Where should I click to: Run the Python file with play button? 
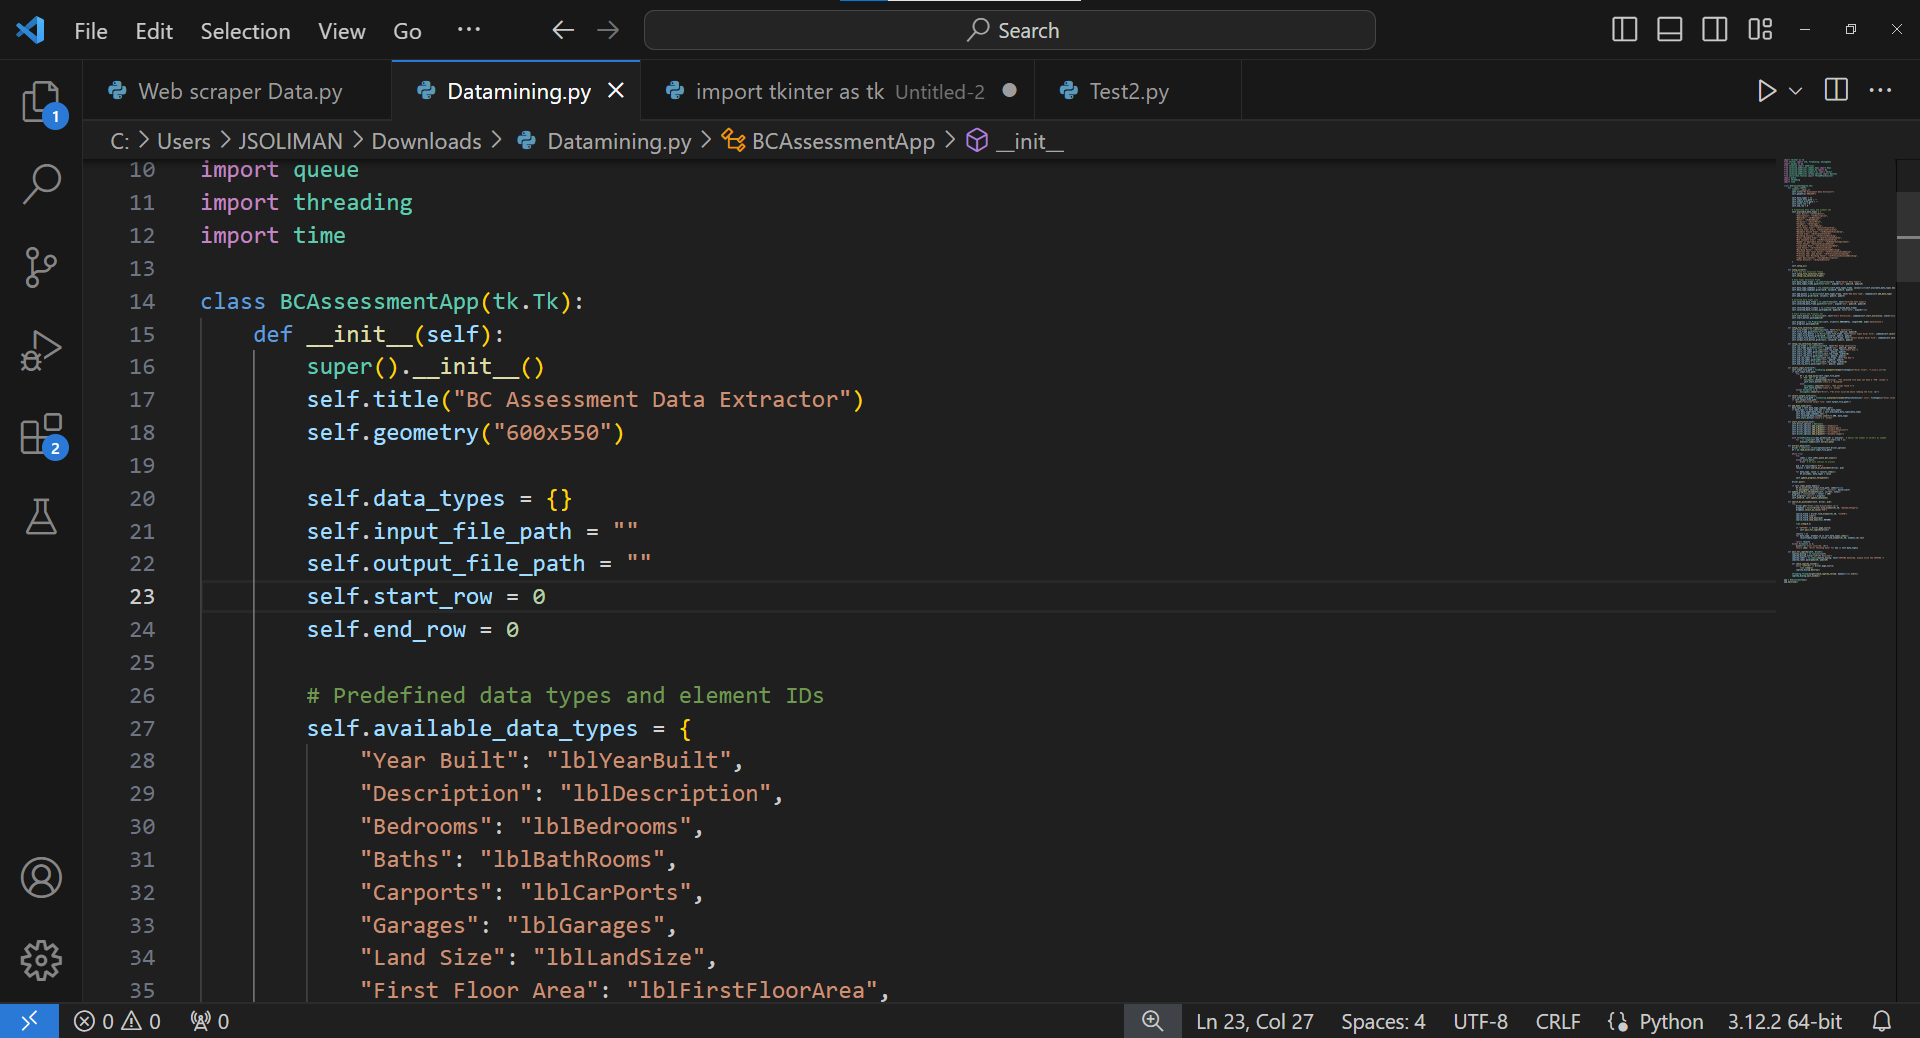click(x=1766, y=91)
